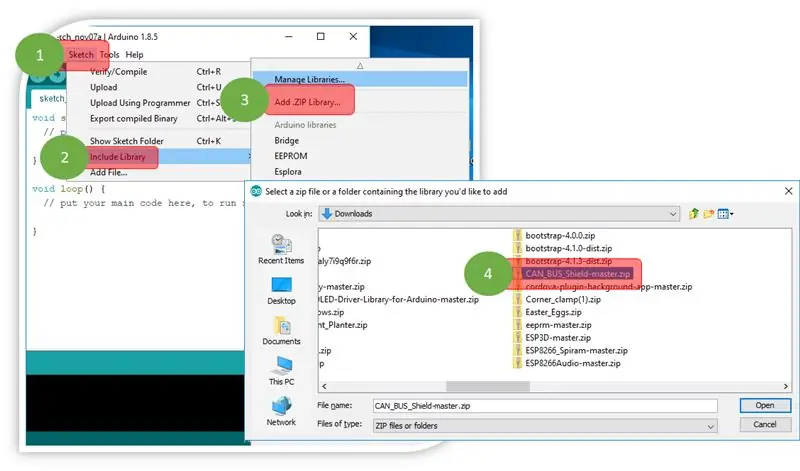Click the Open button in file dialog
The width and height of the screenshot is (800, 471).
(765, 405)
